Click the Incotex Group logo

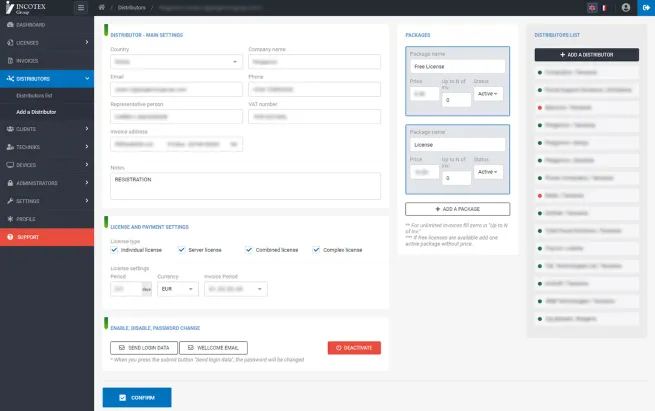tap(25, 8)
